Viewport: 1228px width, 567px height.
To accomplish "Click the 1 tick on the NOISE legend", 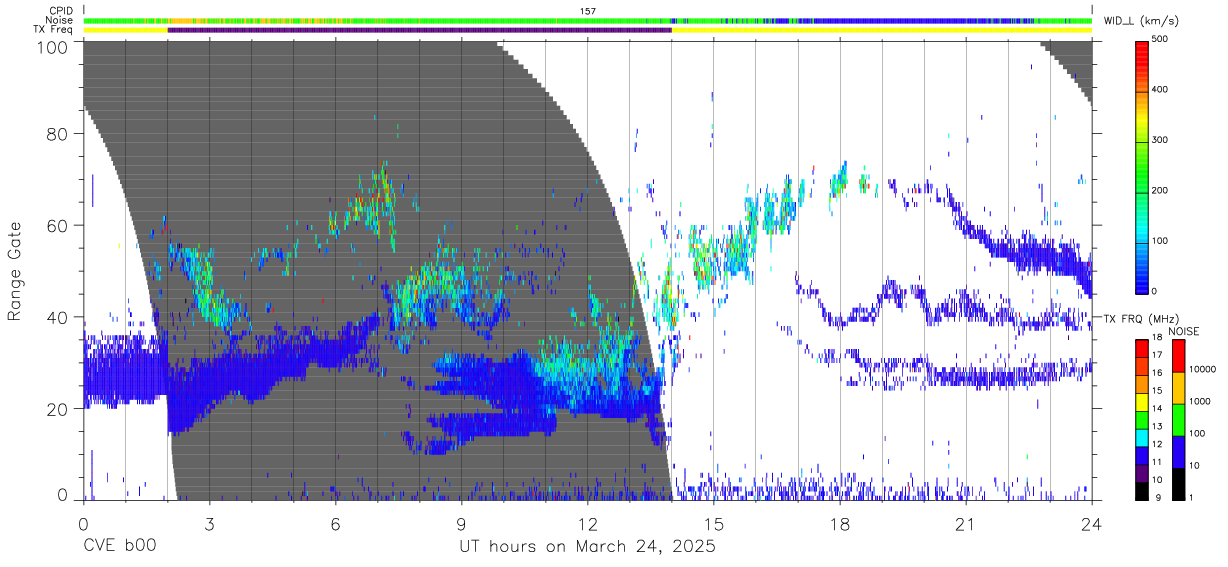I will 1191,499.
